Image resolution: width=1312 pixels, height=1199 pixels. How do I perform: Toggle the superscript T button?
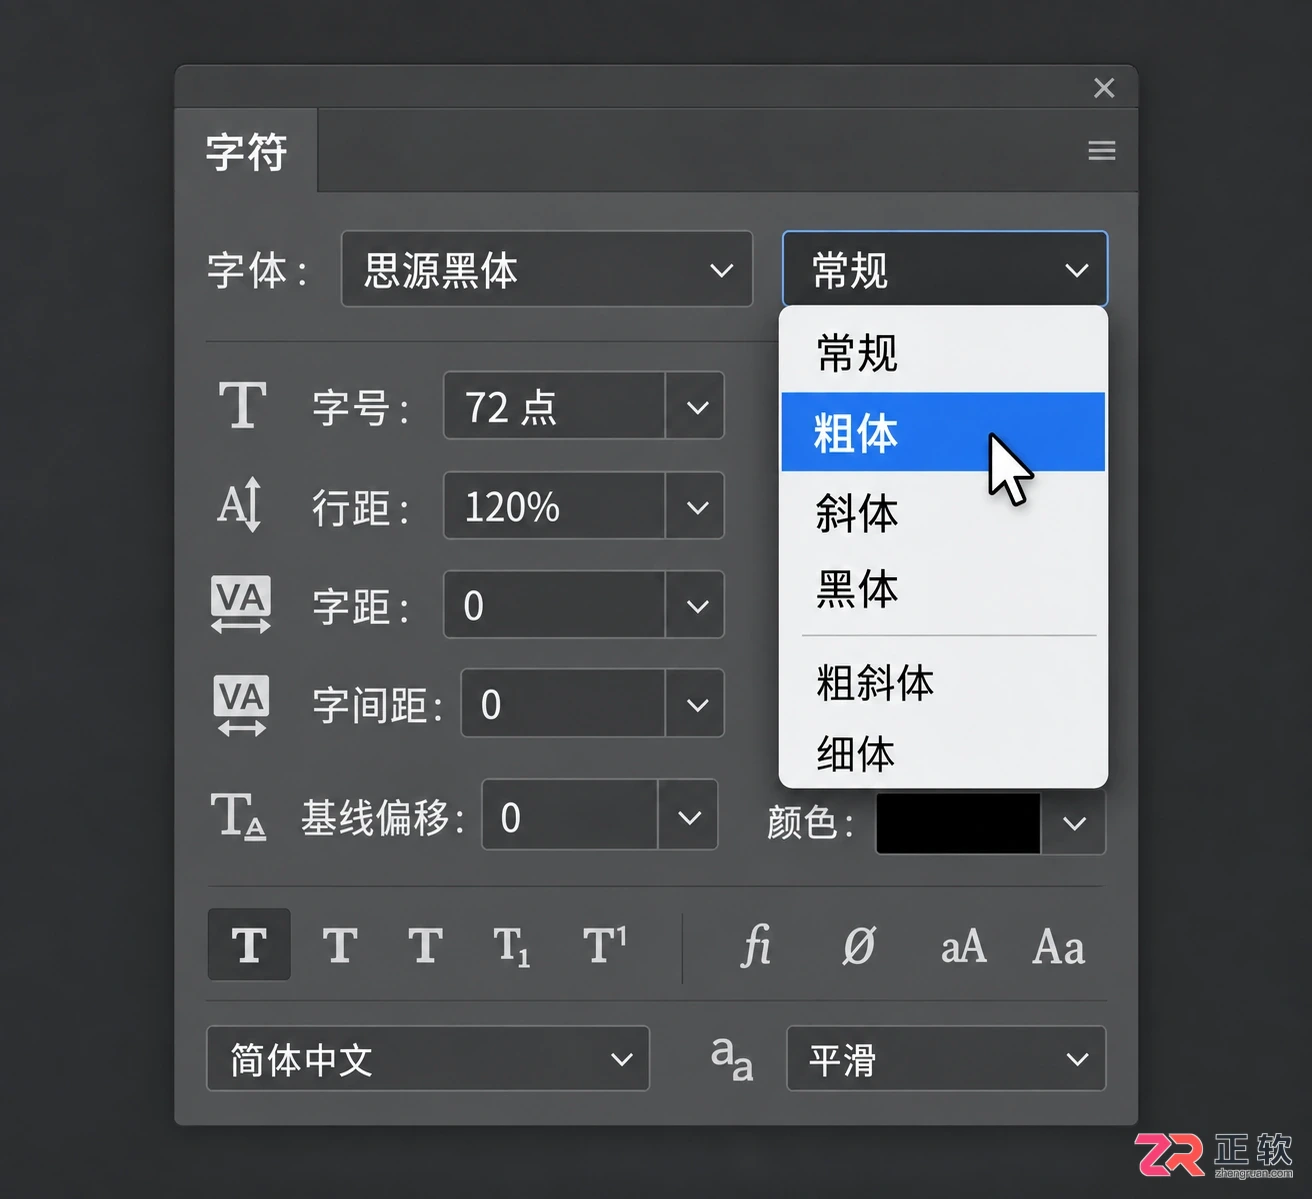pos(604,945)
